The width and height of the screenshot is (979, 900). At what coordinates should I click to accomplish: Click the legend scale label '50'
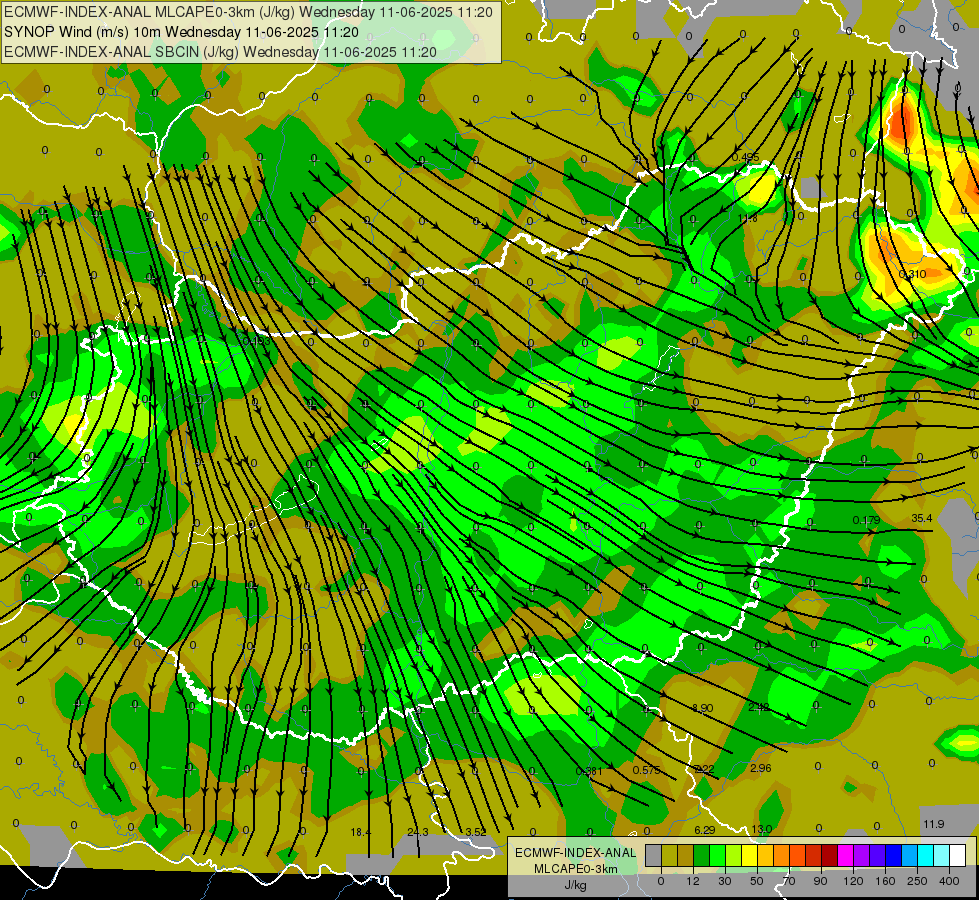[x=757, y=881]
